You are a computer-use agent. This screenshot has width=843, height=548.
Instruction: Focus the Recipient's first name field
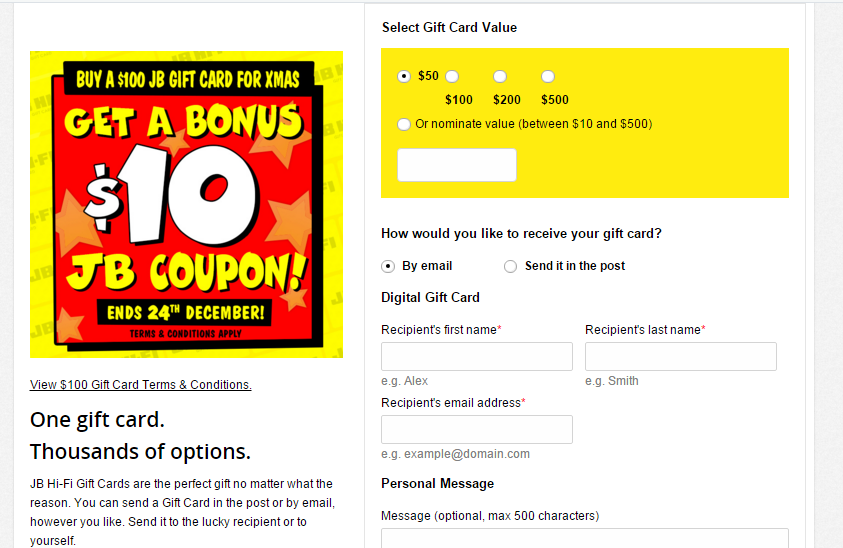477,357
